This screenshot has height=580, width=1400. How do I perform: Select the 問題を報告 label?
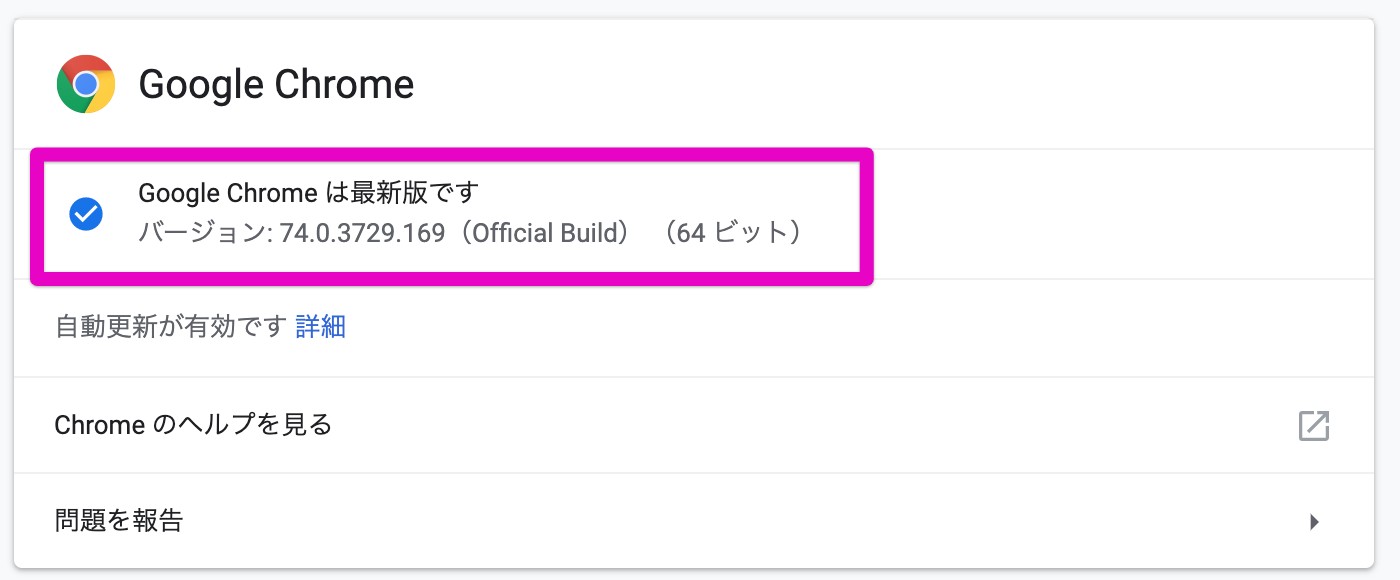[x=119, y=521]
